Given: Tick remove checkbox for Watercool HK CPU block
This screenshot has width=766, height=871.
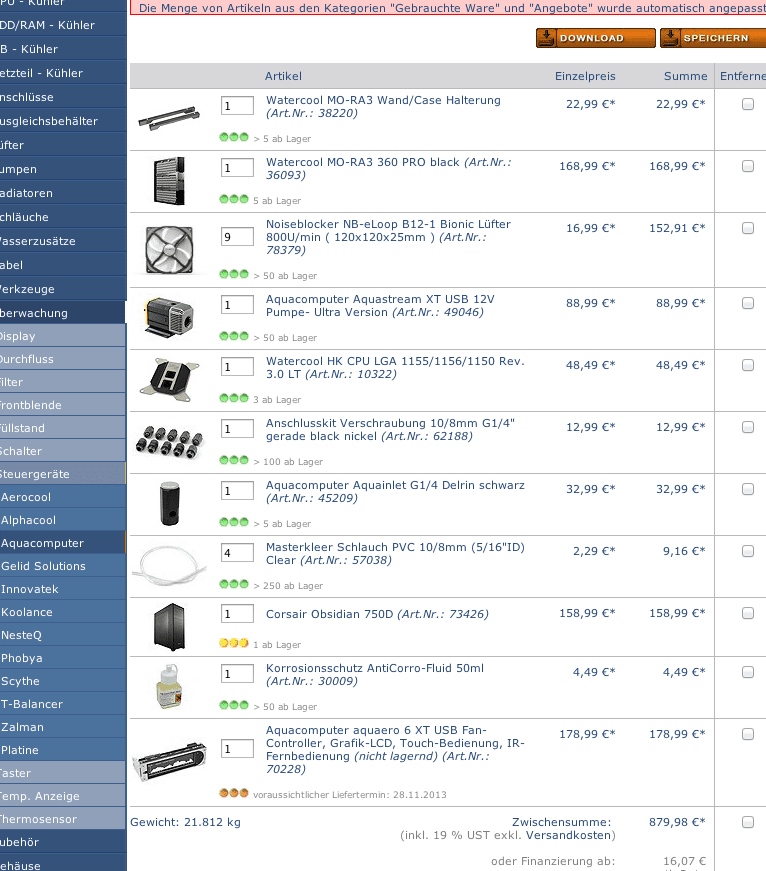Looking at the screenshot, I should [748, 365].
